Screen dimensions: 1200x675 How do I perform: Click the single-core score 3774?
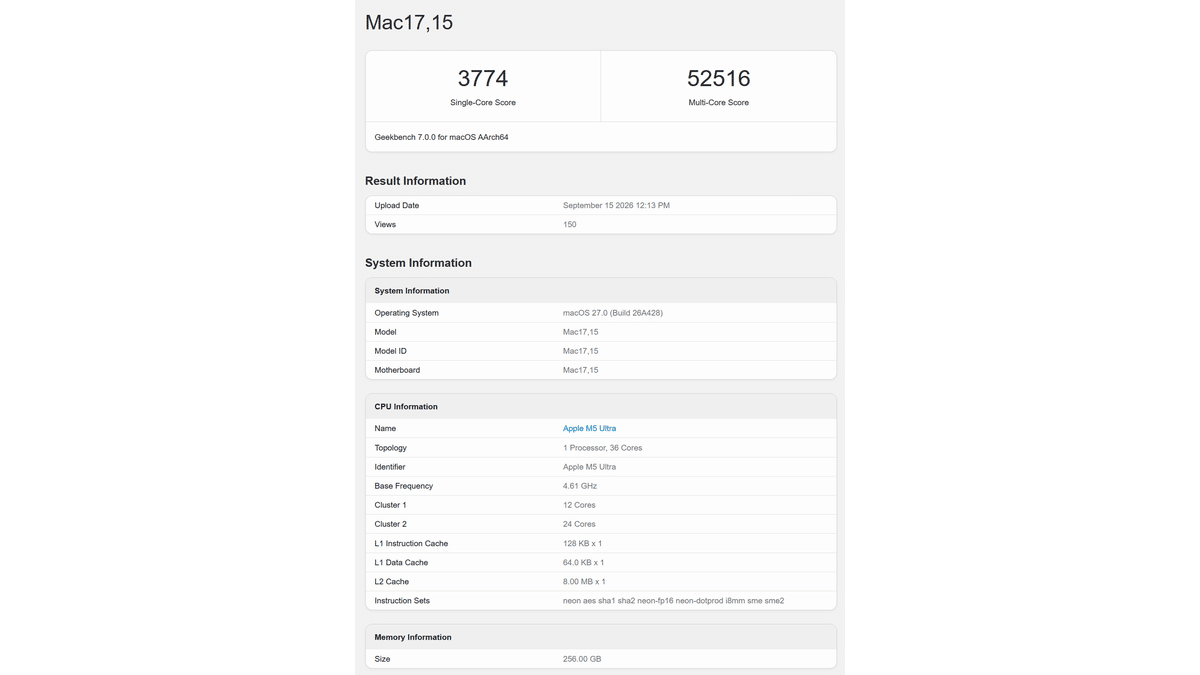pyautogui.click(x=483, y=78)
